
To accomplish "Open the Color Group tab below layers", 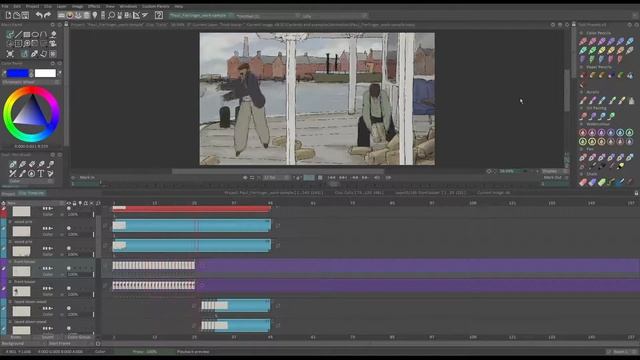I will [x=79, y=338].
